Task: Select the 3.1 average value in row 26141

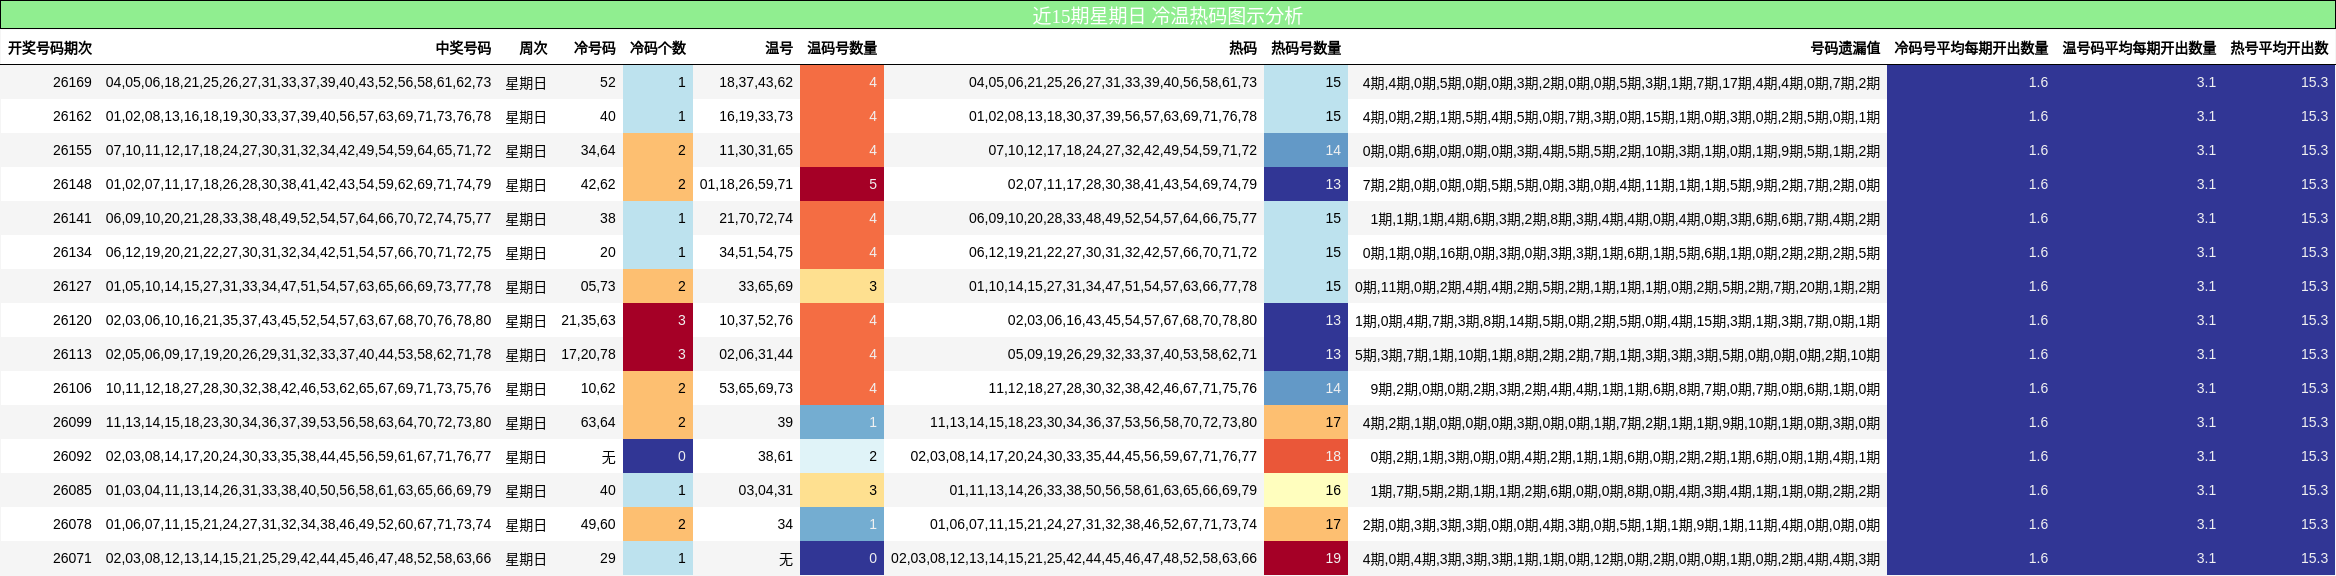Action: (2206, 218)
